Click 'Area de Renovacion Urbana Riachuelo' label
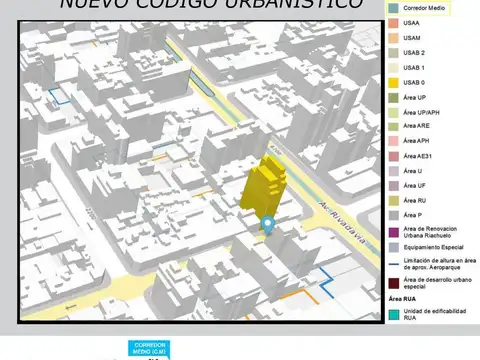This screenshot has height=360, width=480. [x=430, y=232]
